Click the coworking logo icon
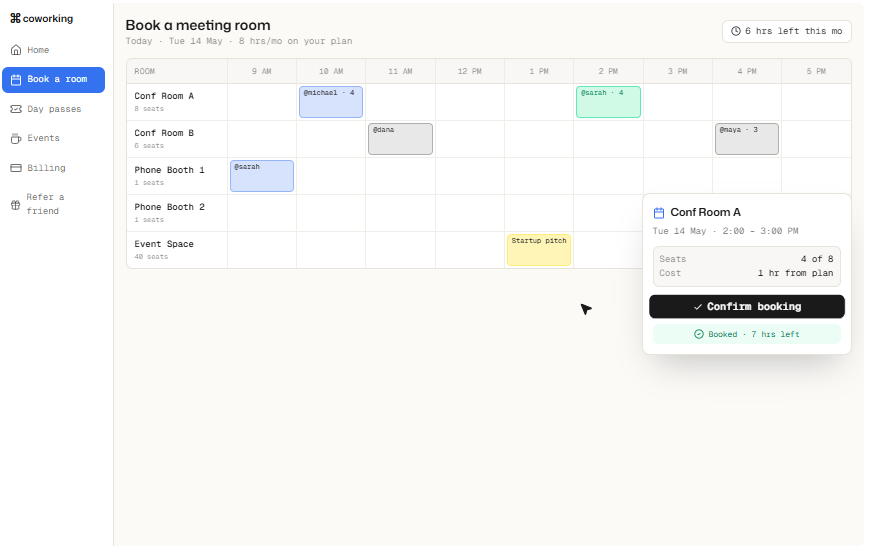 pos(15,18)
